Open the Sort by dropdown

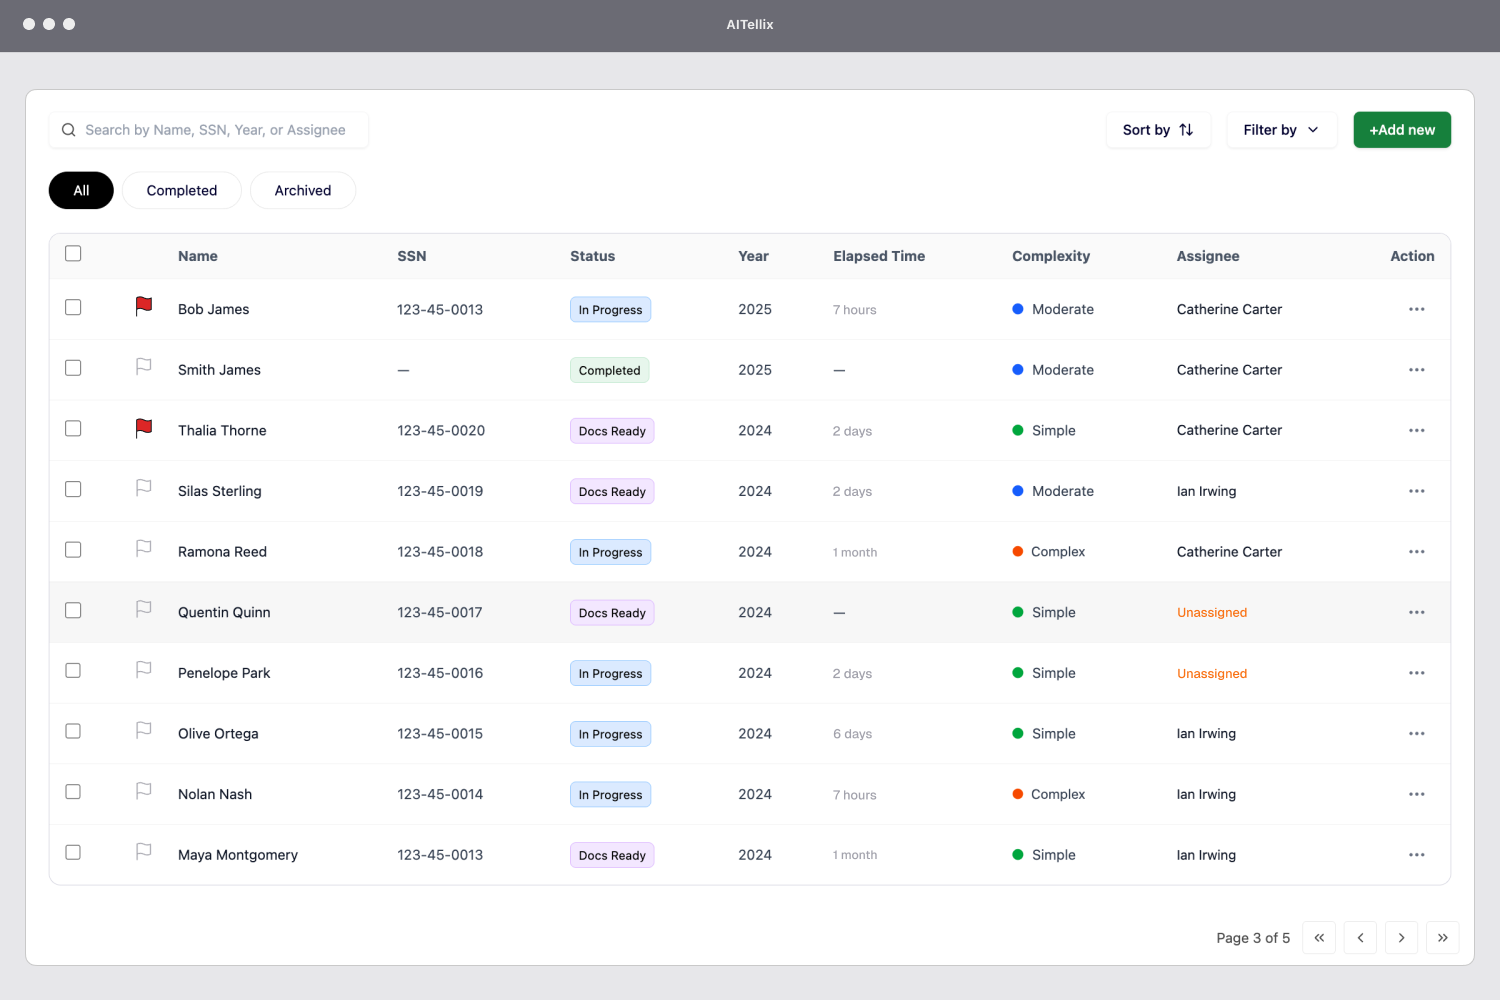coord(1158,129)
